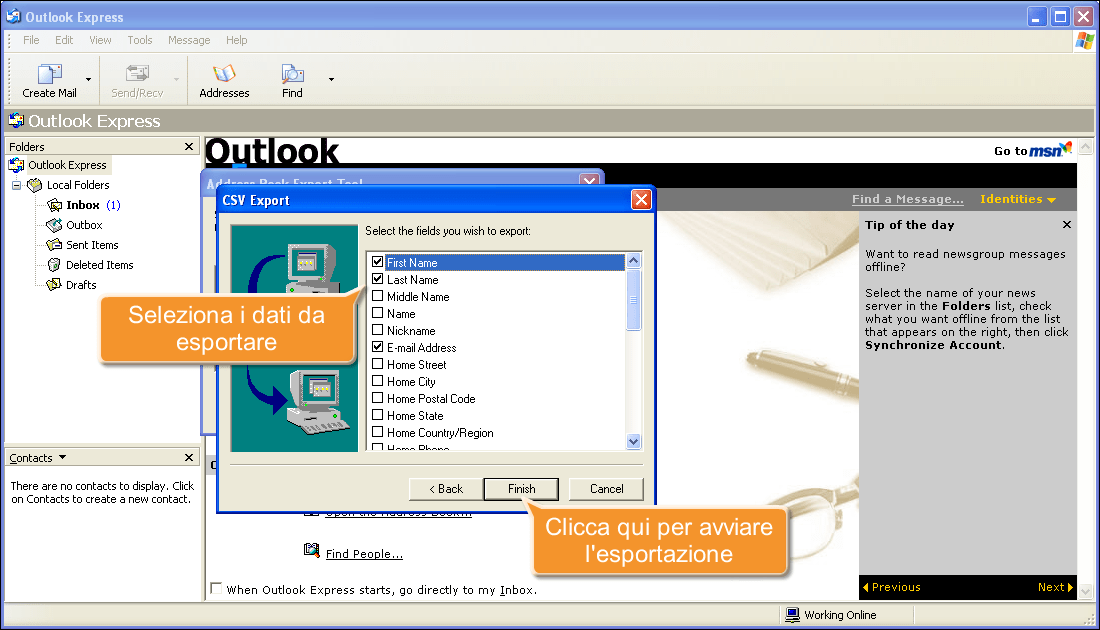Viewport: 1100px width, 630px height.
Task: Check the Nickname field
Action: [x=377, y=330]
